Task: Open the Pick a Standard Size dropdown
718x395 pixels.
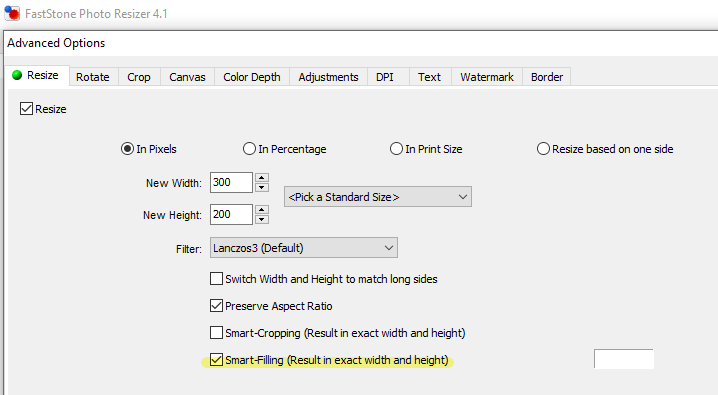Action: (378, 197)
